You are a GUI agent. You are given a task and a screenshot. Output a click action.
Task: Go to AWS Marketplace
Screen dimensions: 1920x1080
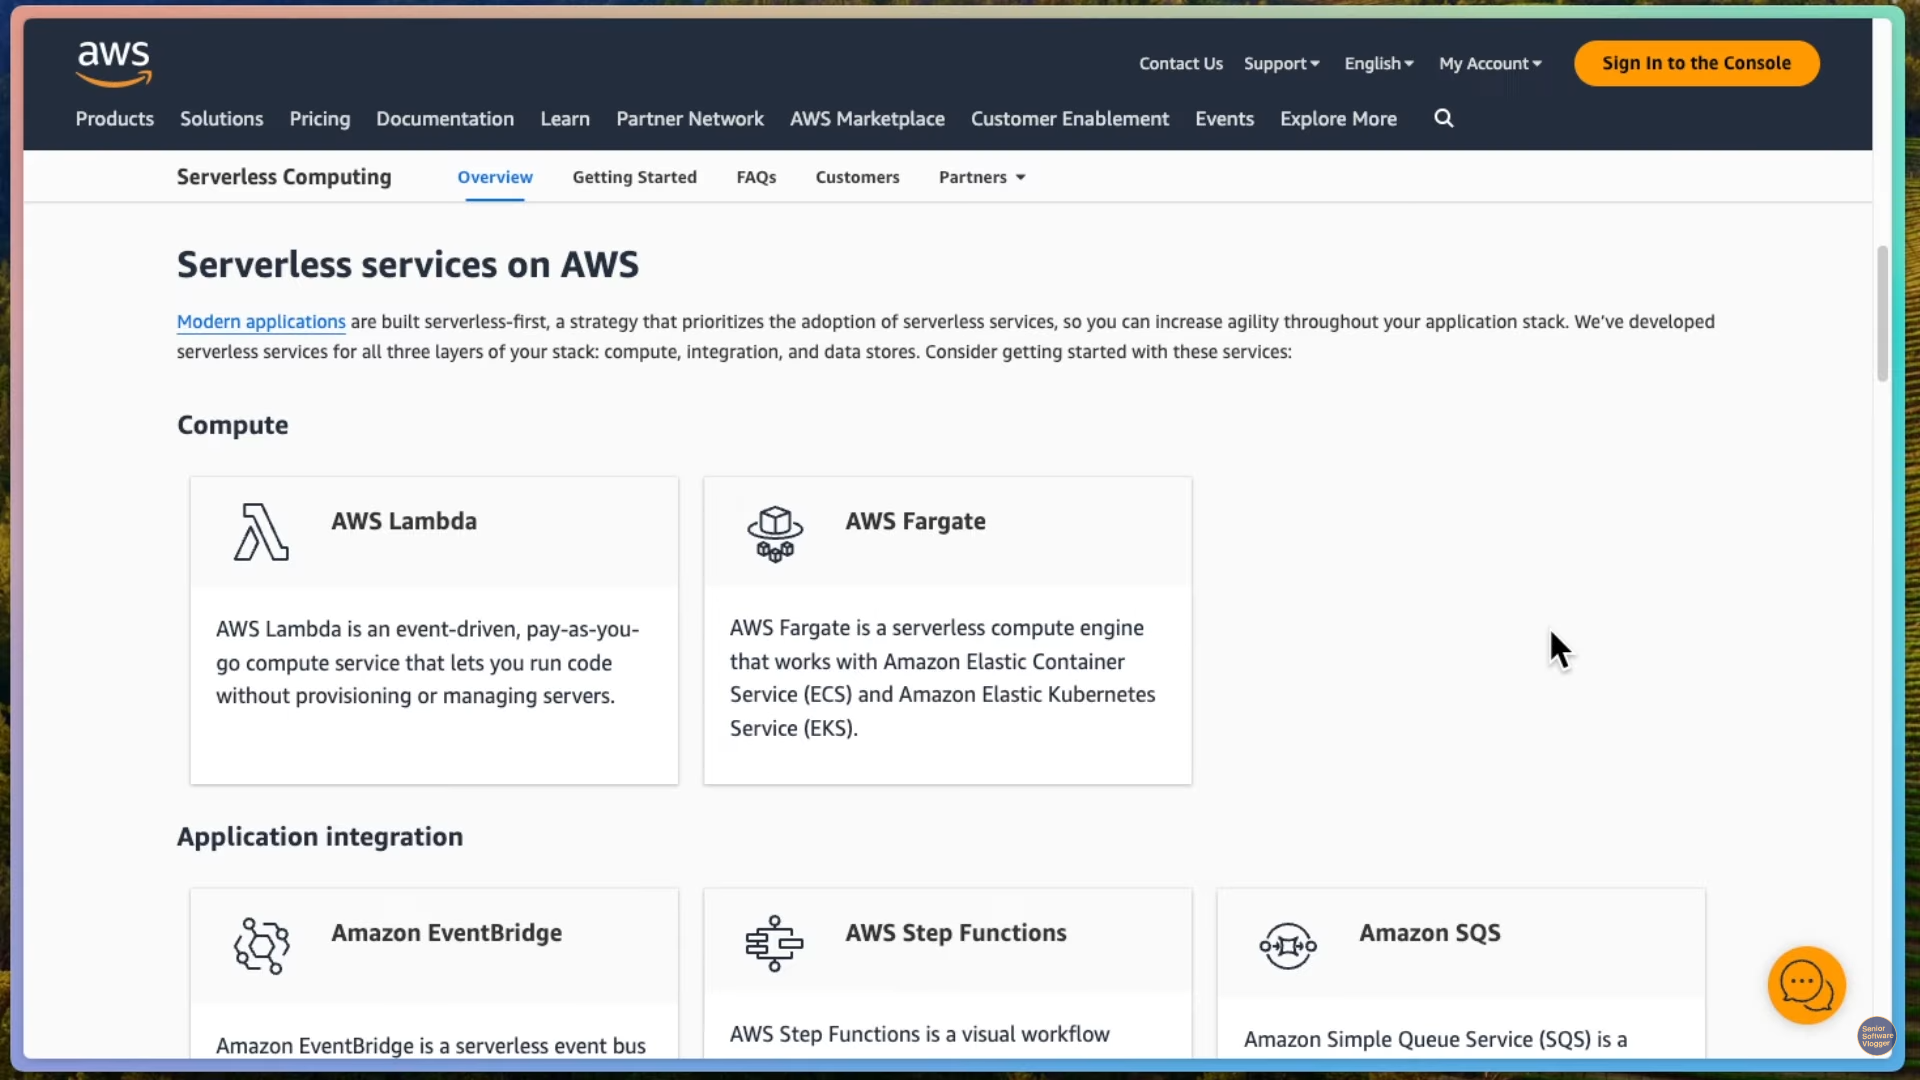coord(867,119)
